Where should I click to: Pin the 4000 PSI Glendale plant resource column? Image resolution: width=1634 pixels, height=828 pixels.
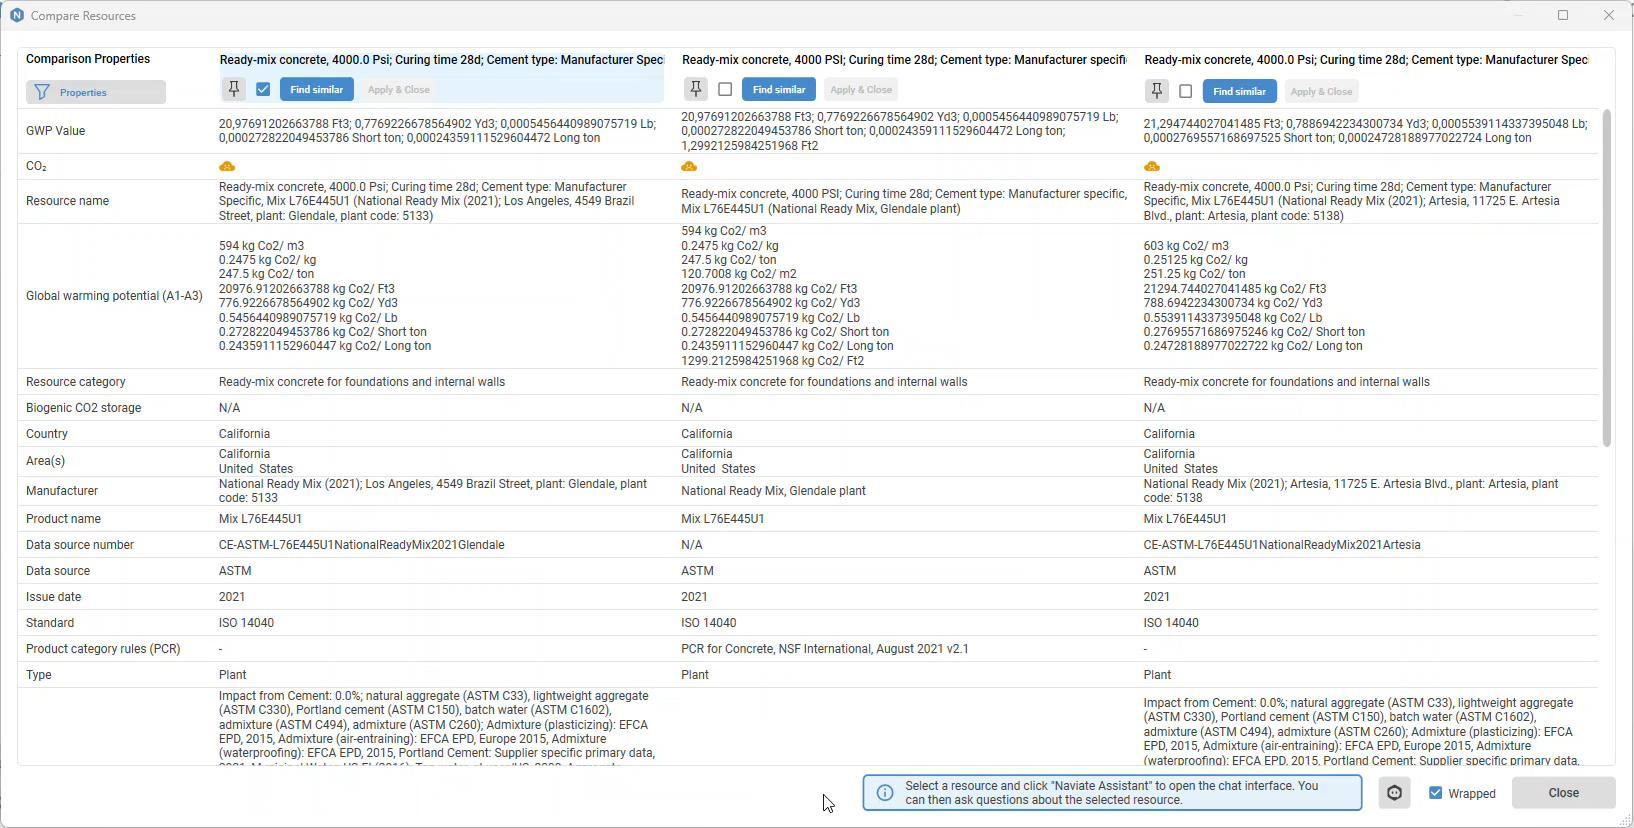[696, 89]
